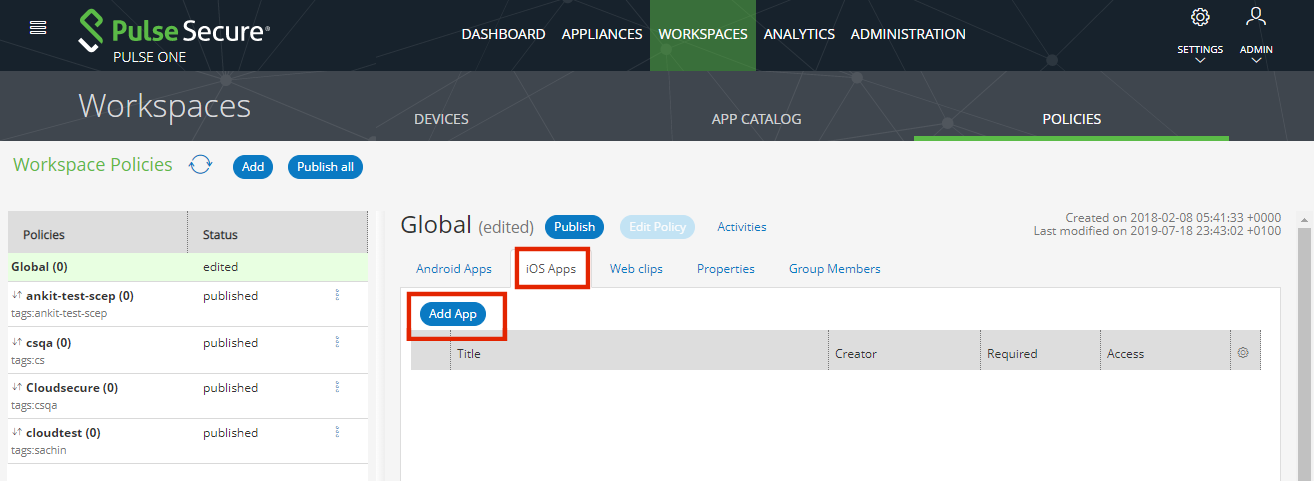Expand the Admin dropdown chevron

point(1256,61)
